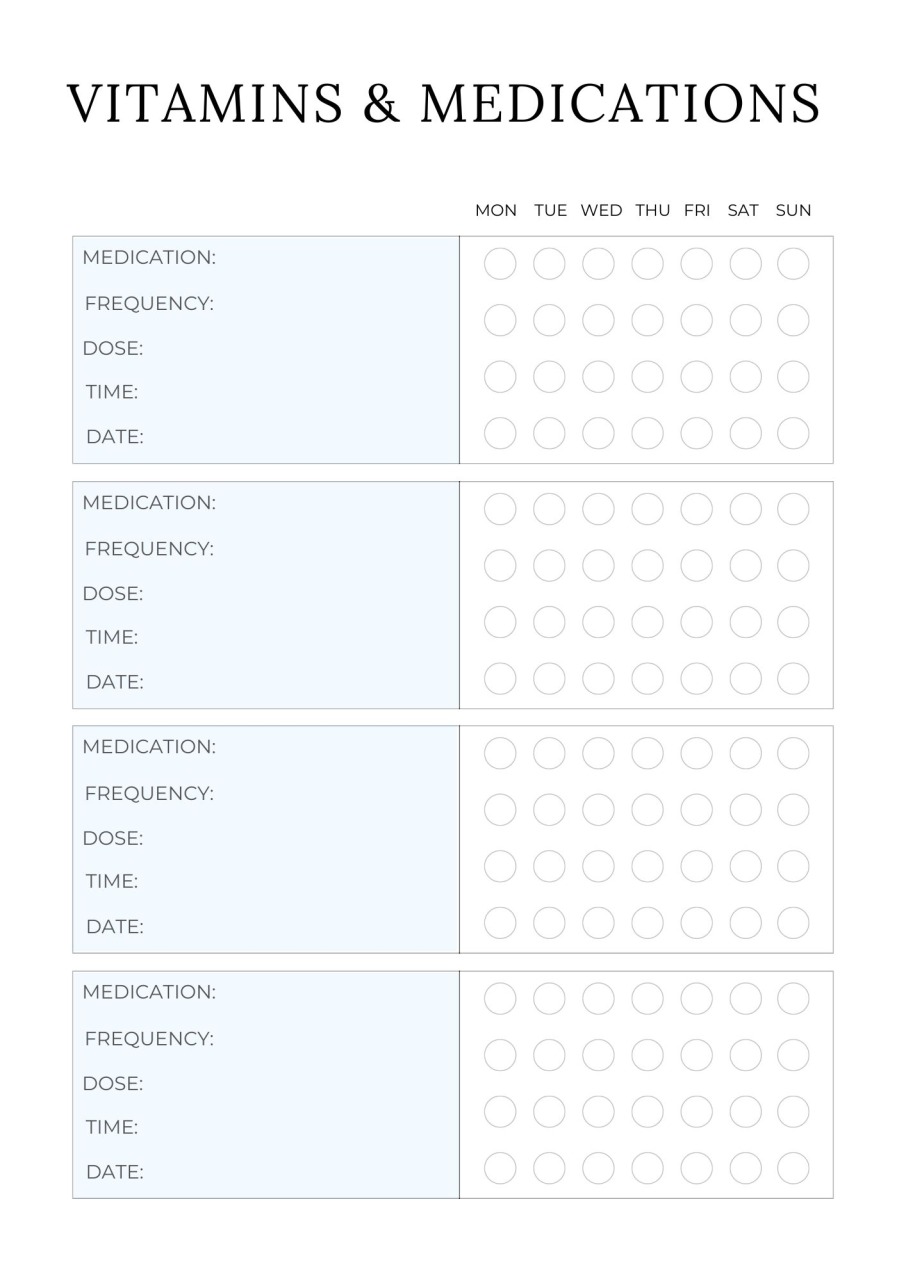Select the SUN column header
The height and width of the screenshot is (1281, 906).
click(793, 210)
